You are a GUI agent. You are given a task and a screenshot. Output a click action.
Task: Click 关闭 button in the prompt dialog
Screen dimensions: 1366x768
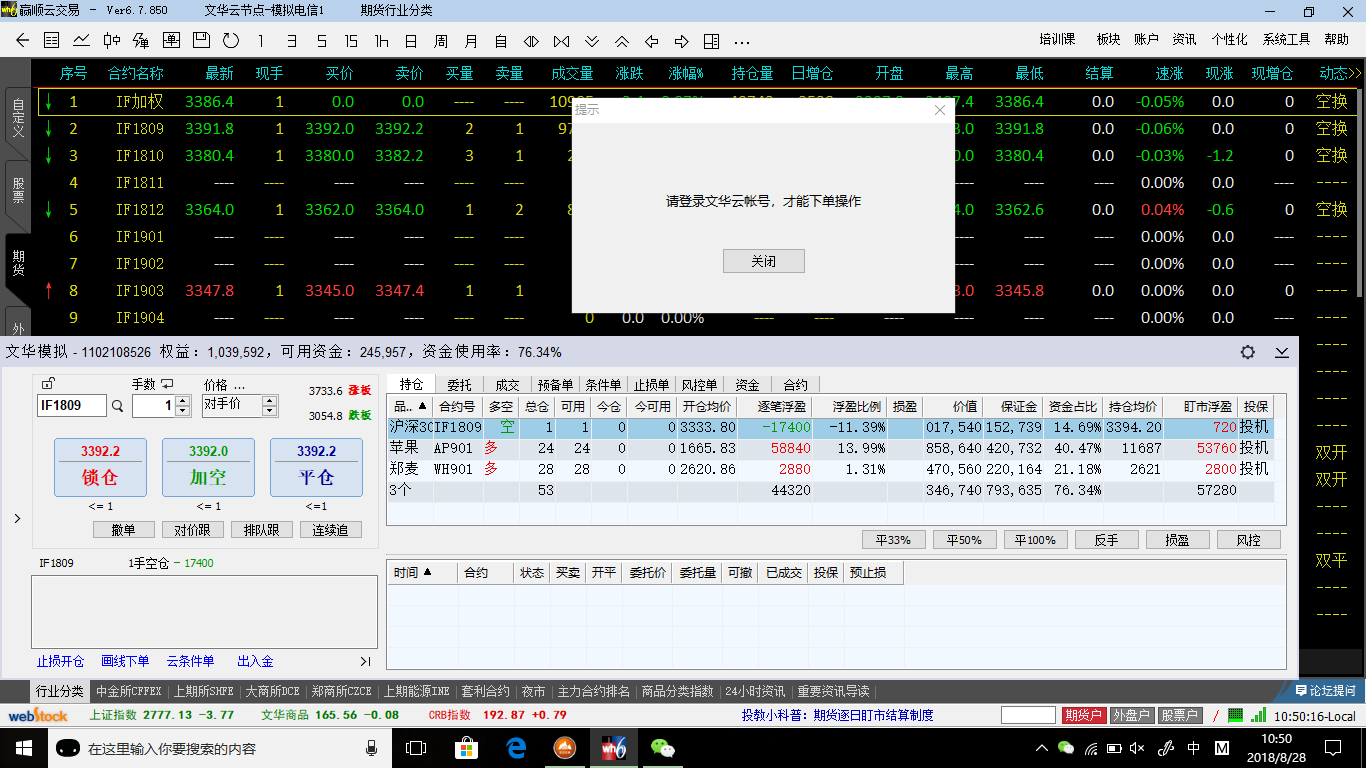pos(763,261)
